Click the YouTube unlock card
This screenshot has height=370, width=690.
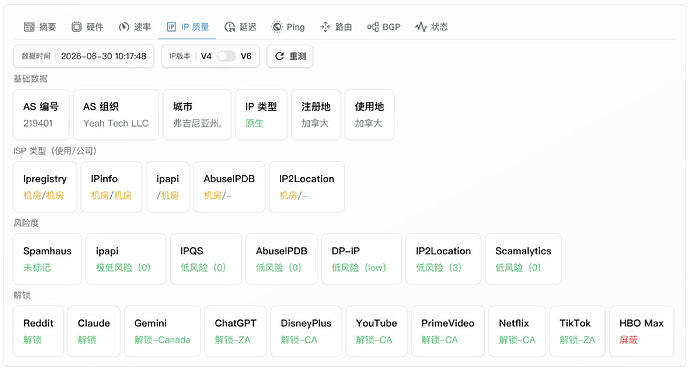click(x=376, y=331)
